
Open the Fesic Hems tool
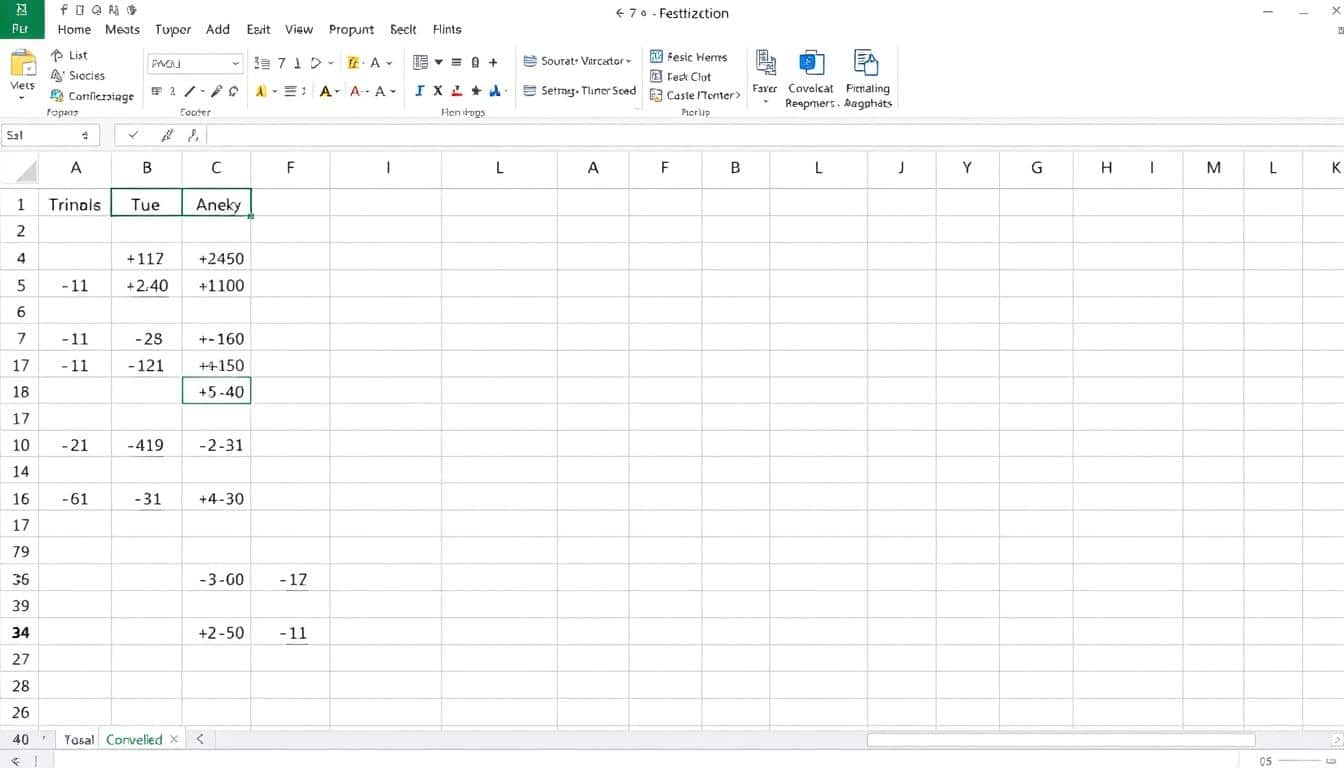(690, 56)
